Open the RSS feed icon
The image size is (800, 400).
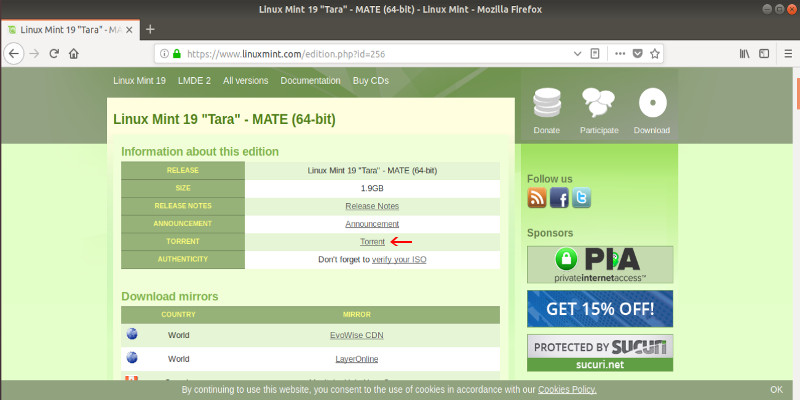(x=537, y=197)
